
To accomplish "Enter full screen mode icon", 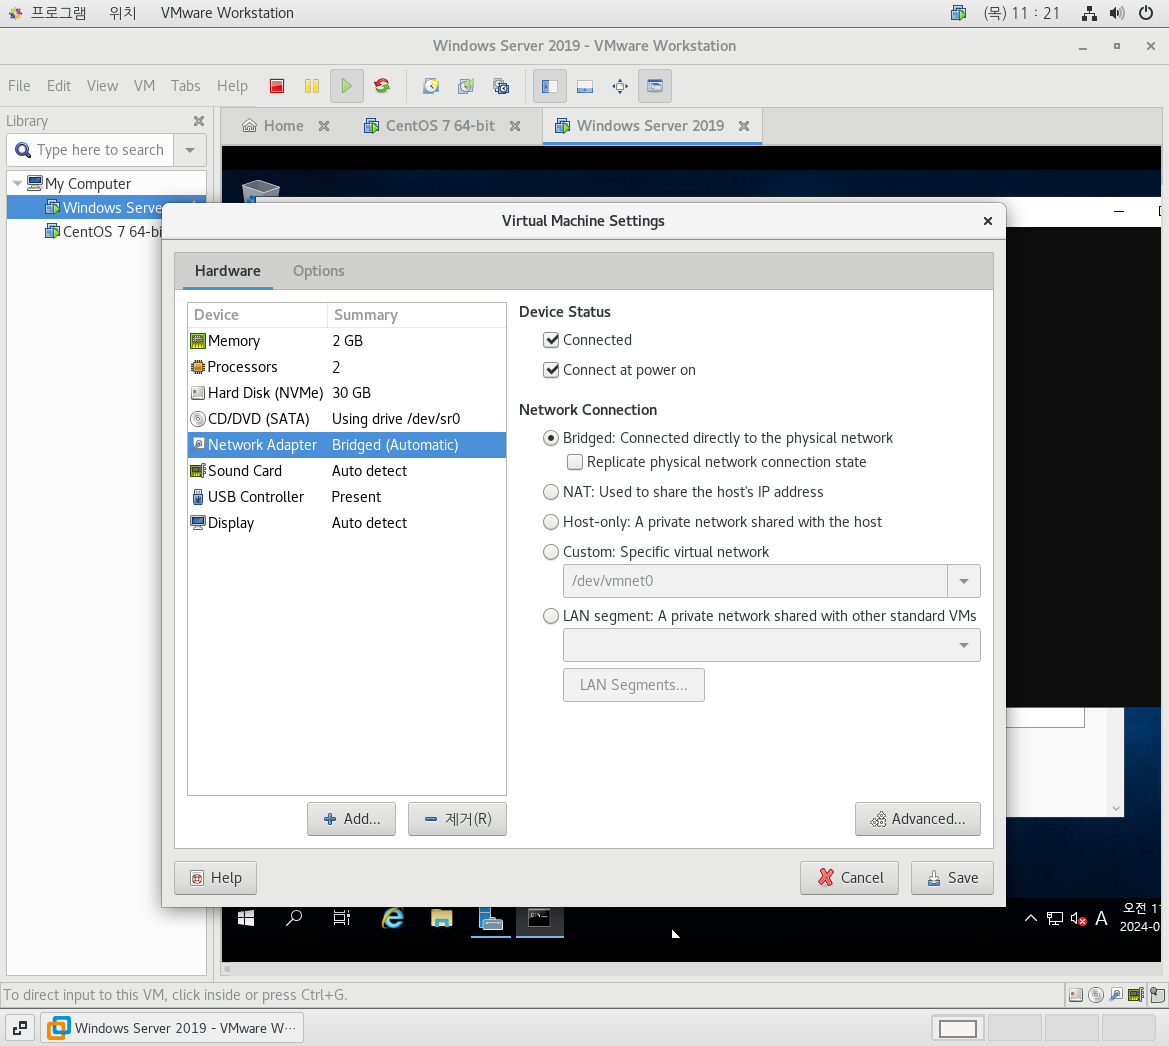I will pos(620,86).
